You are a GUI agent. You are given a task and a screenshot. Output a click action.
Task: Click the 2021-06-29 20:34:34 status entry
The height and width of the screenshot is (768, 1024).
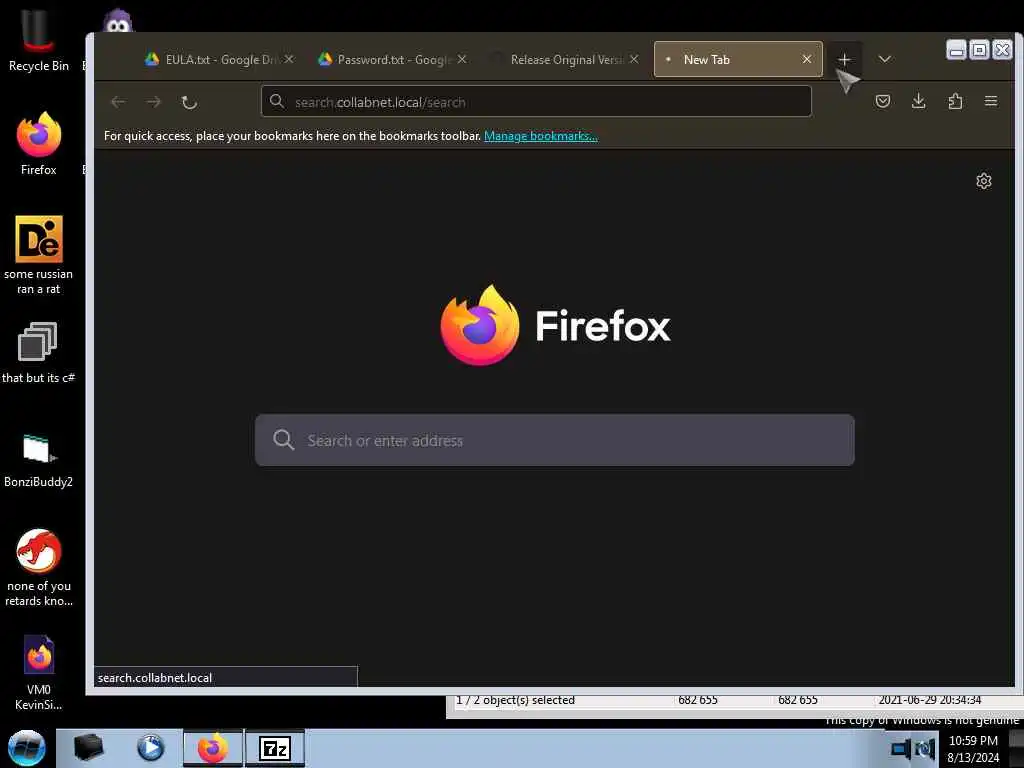pos(929,700)
